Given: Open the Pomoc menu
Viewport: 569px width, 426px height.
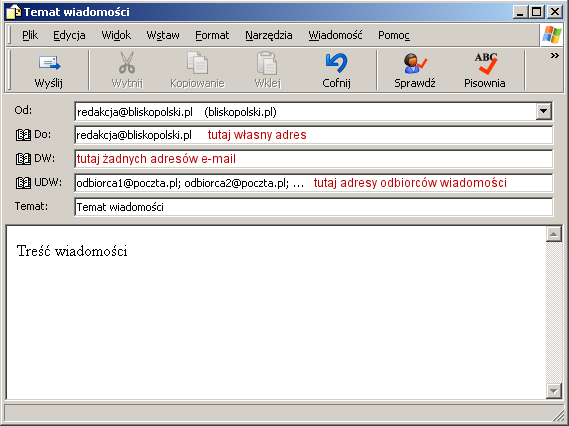Looking at the screenshot, I should (x=394, y=35).
